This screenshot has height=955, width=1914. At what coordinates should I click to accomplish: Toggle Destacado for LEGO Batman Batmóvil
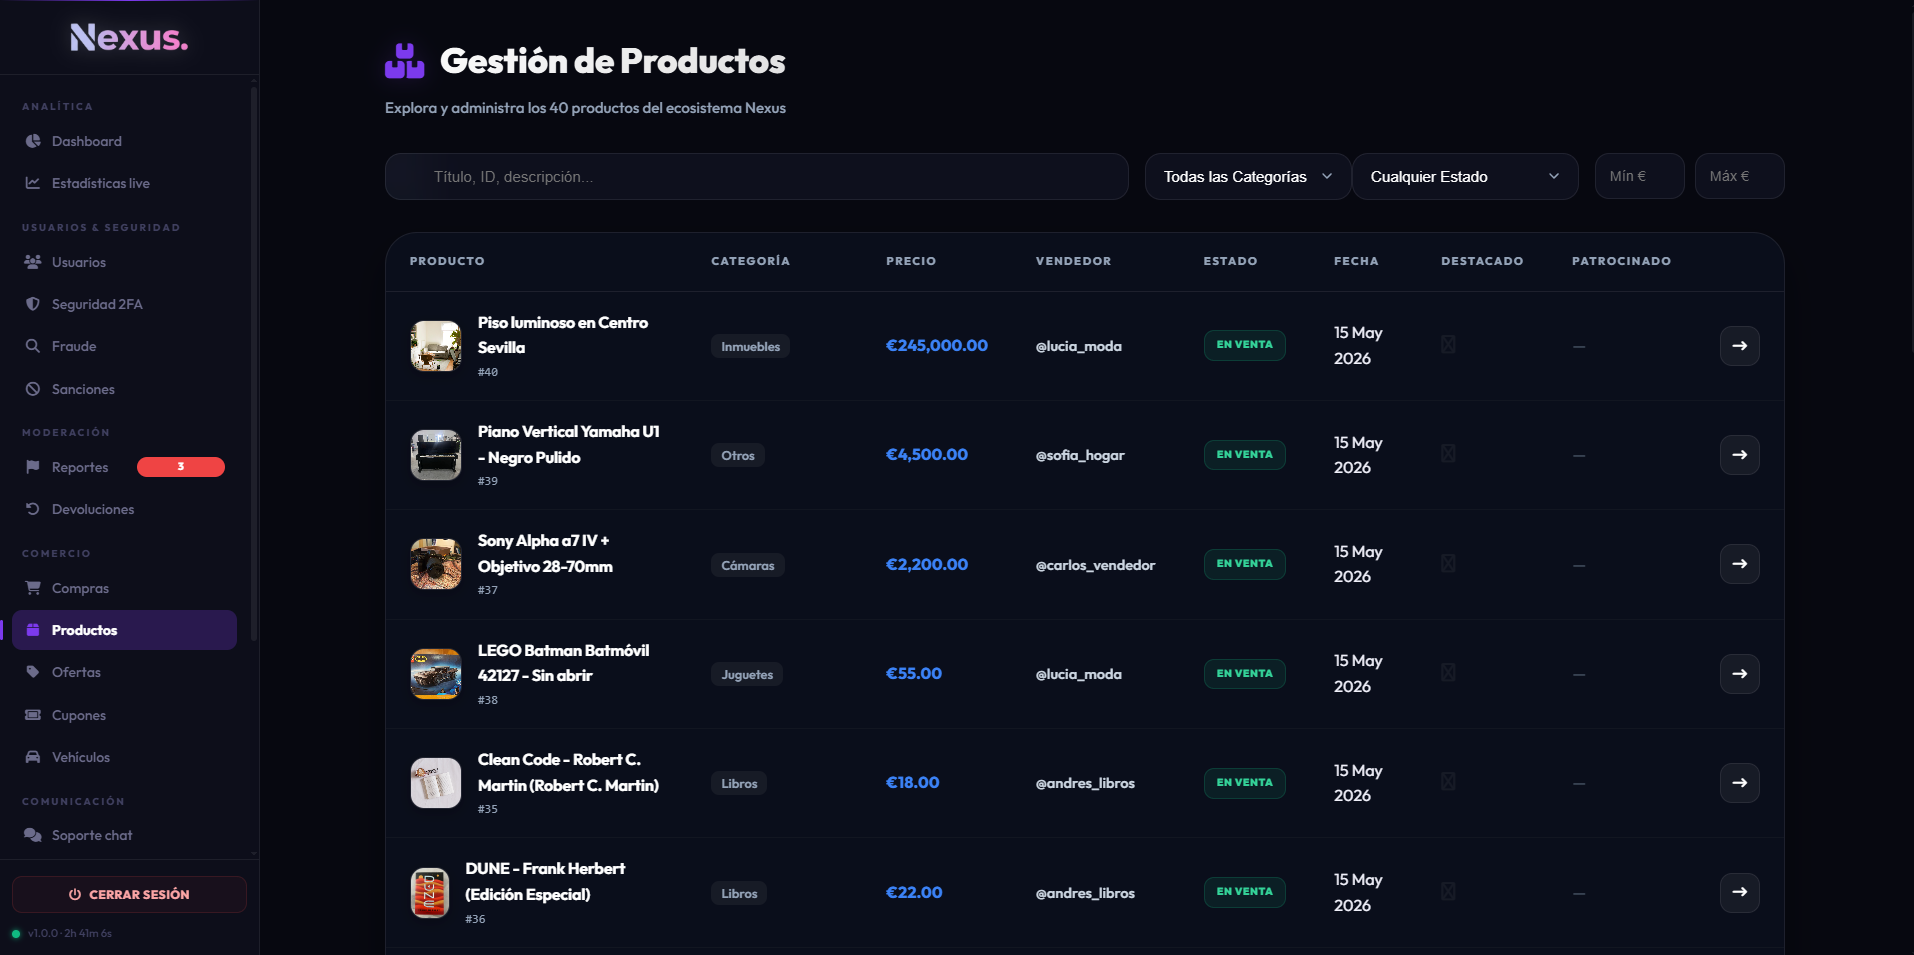click(x=1448, y=673)
